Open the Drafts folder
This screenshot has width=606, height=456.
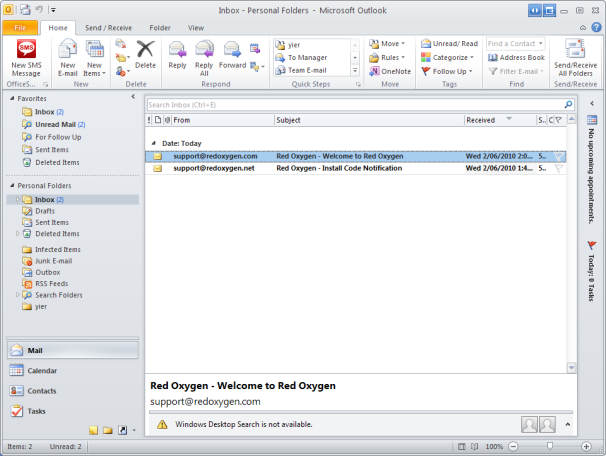click(x=45, y=211)
